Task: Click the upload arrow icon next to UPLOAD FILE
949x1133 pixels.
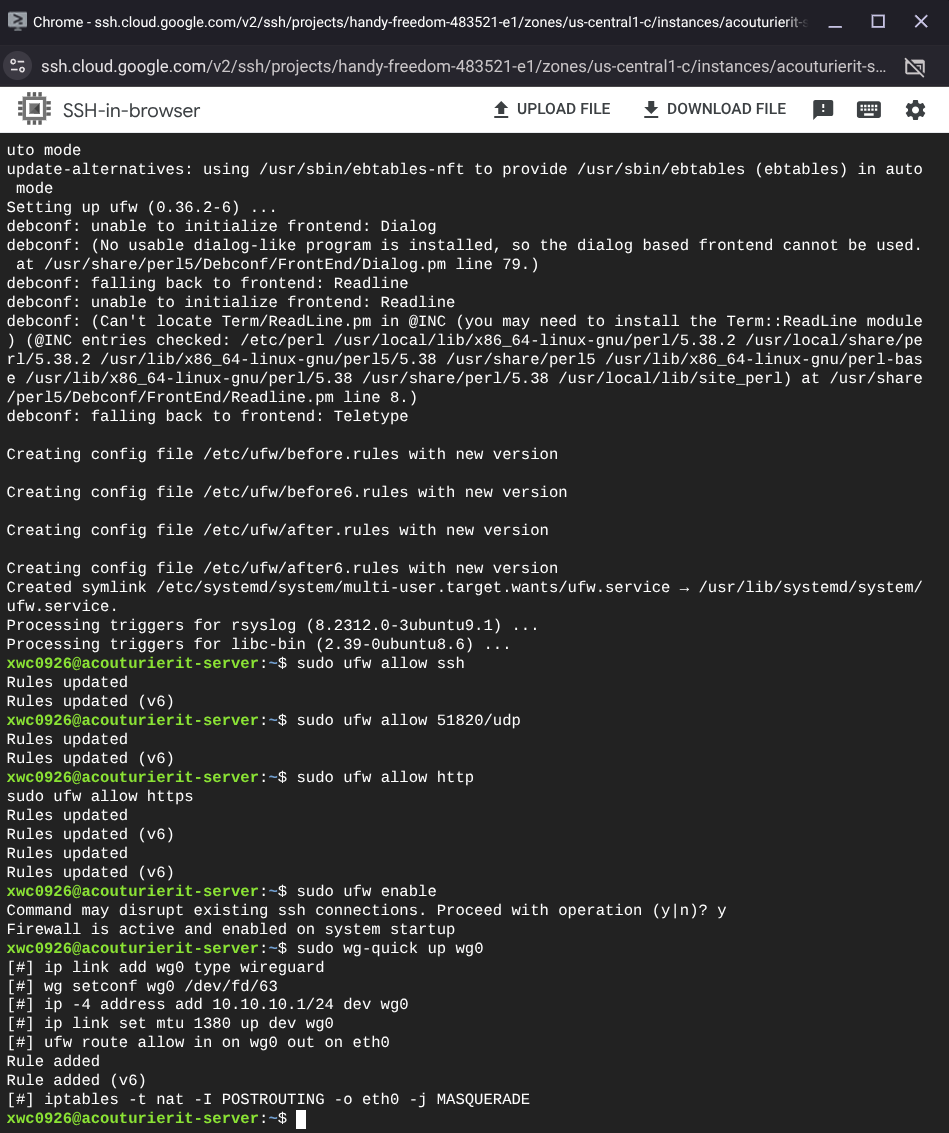Action: (501, 109)
